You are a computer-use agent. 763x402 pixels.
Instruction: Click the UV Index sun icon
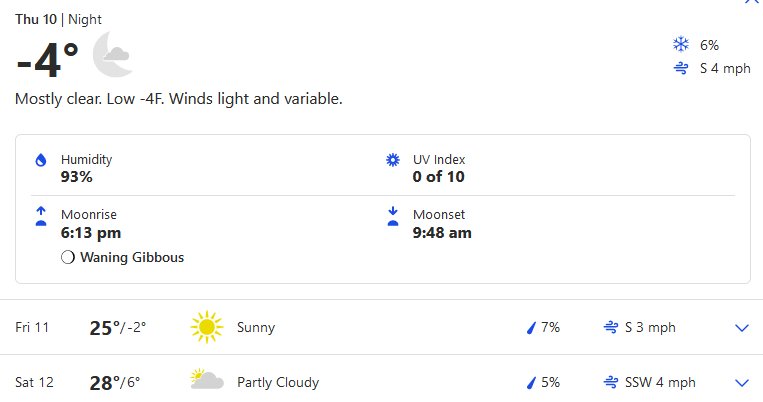click(x=393, y=160)
